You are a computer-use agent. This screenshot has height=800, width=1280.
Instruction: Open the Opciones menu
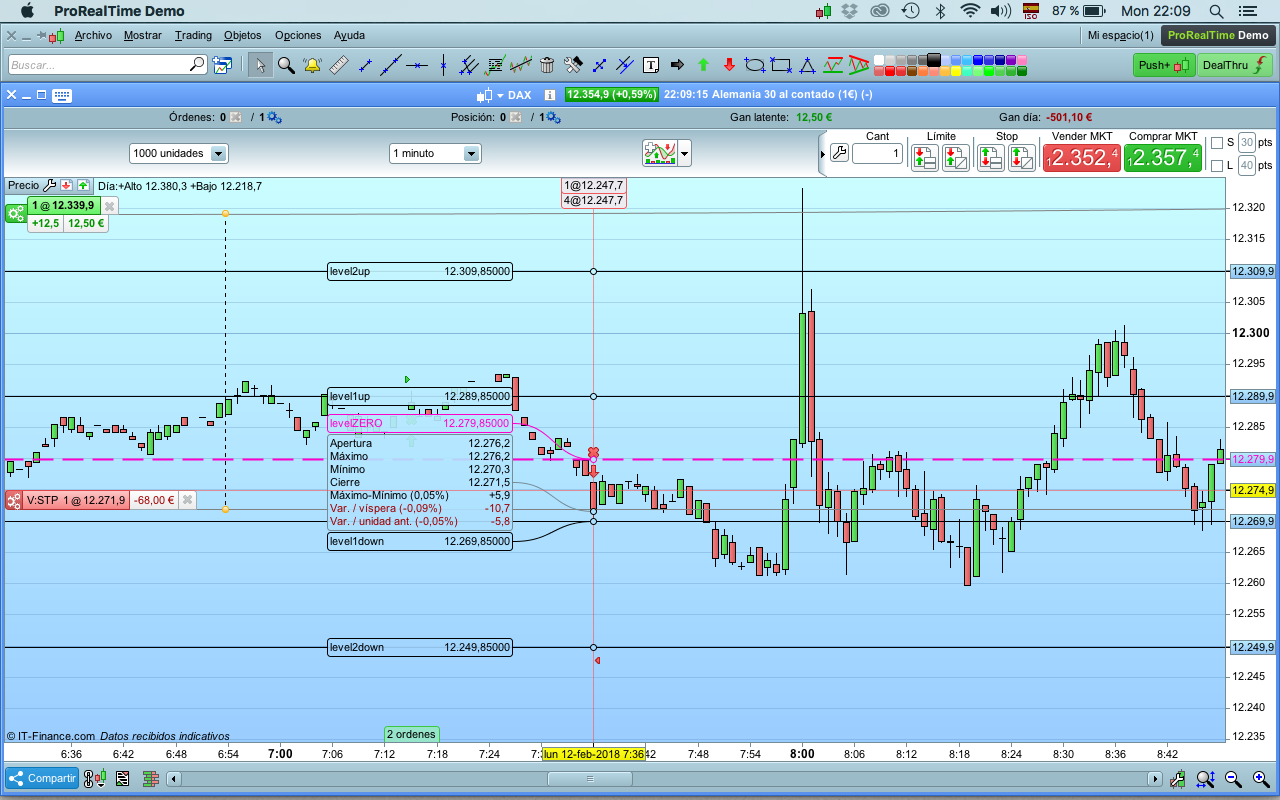(x=298, y=35)
